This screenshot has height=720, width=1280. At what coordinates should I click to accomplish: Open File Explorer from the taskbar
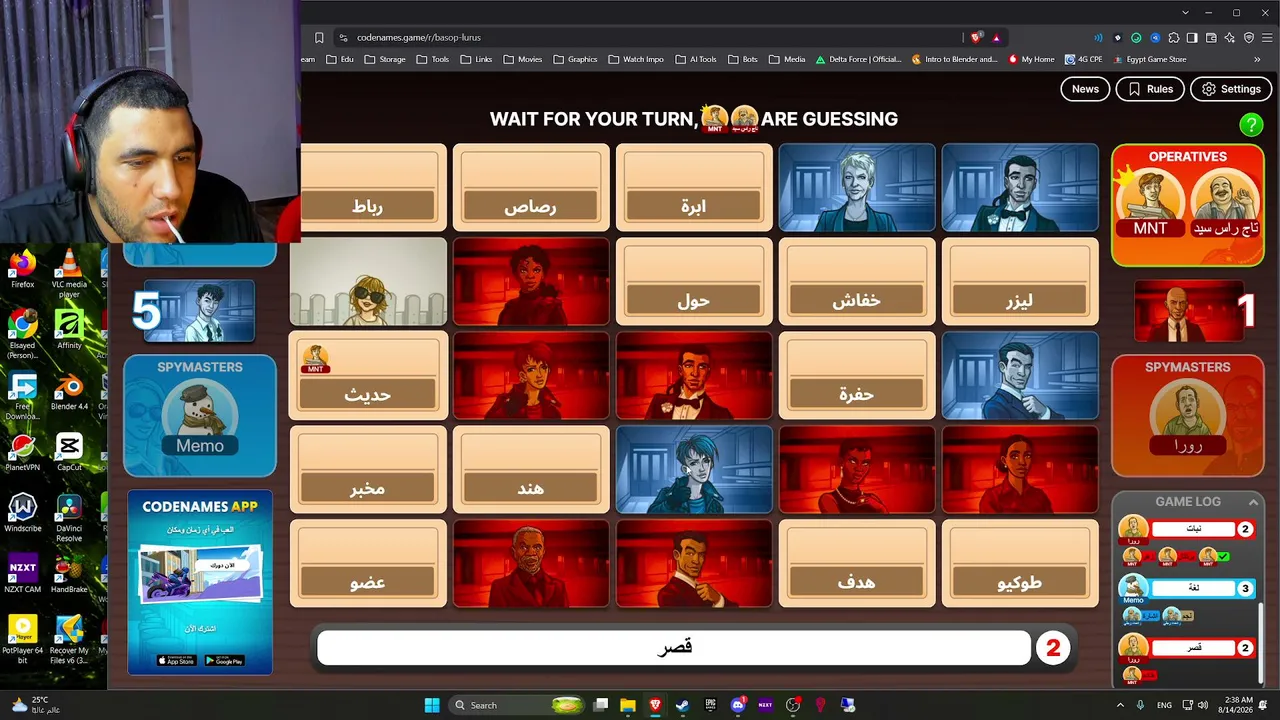point(627,705)
